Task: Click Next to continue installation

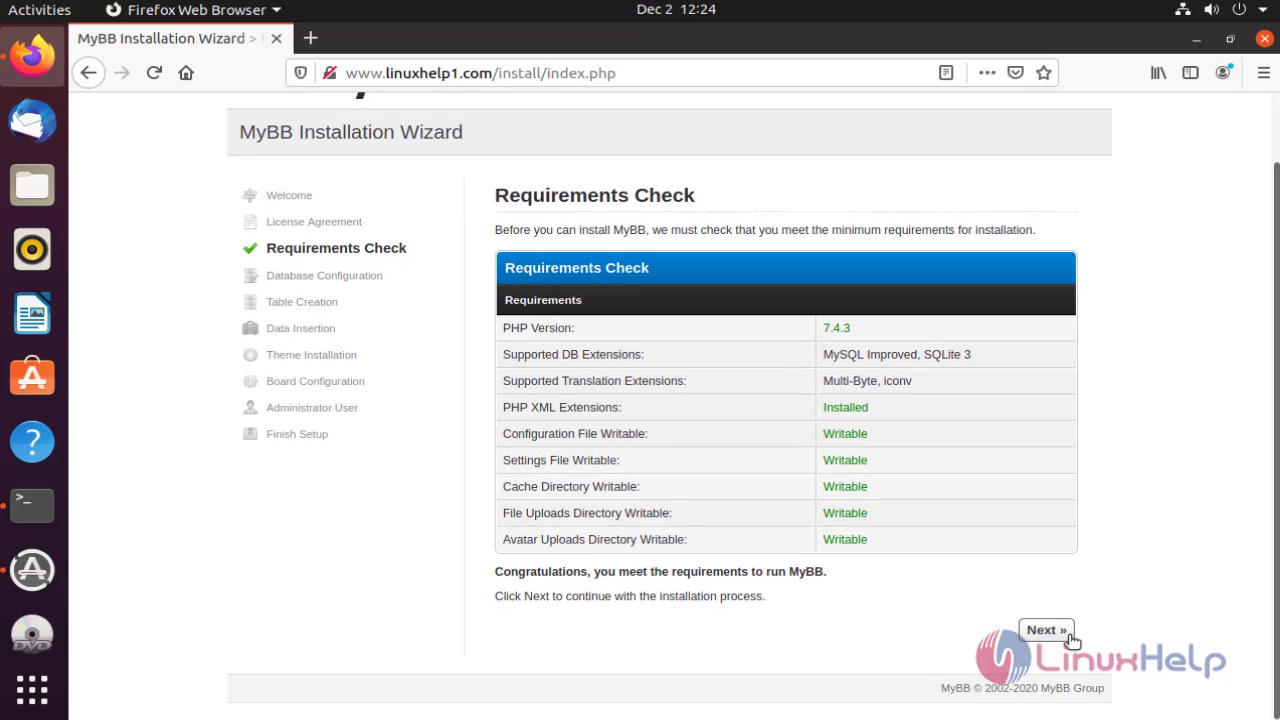Action: 1046,630
